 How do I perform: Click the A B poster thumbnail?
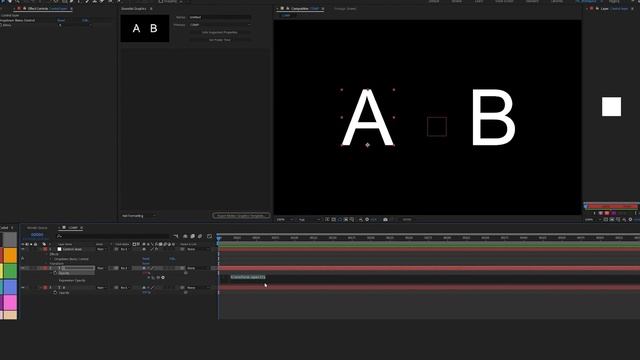[145, 28]
